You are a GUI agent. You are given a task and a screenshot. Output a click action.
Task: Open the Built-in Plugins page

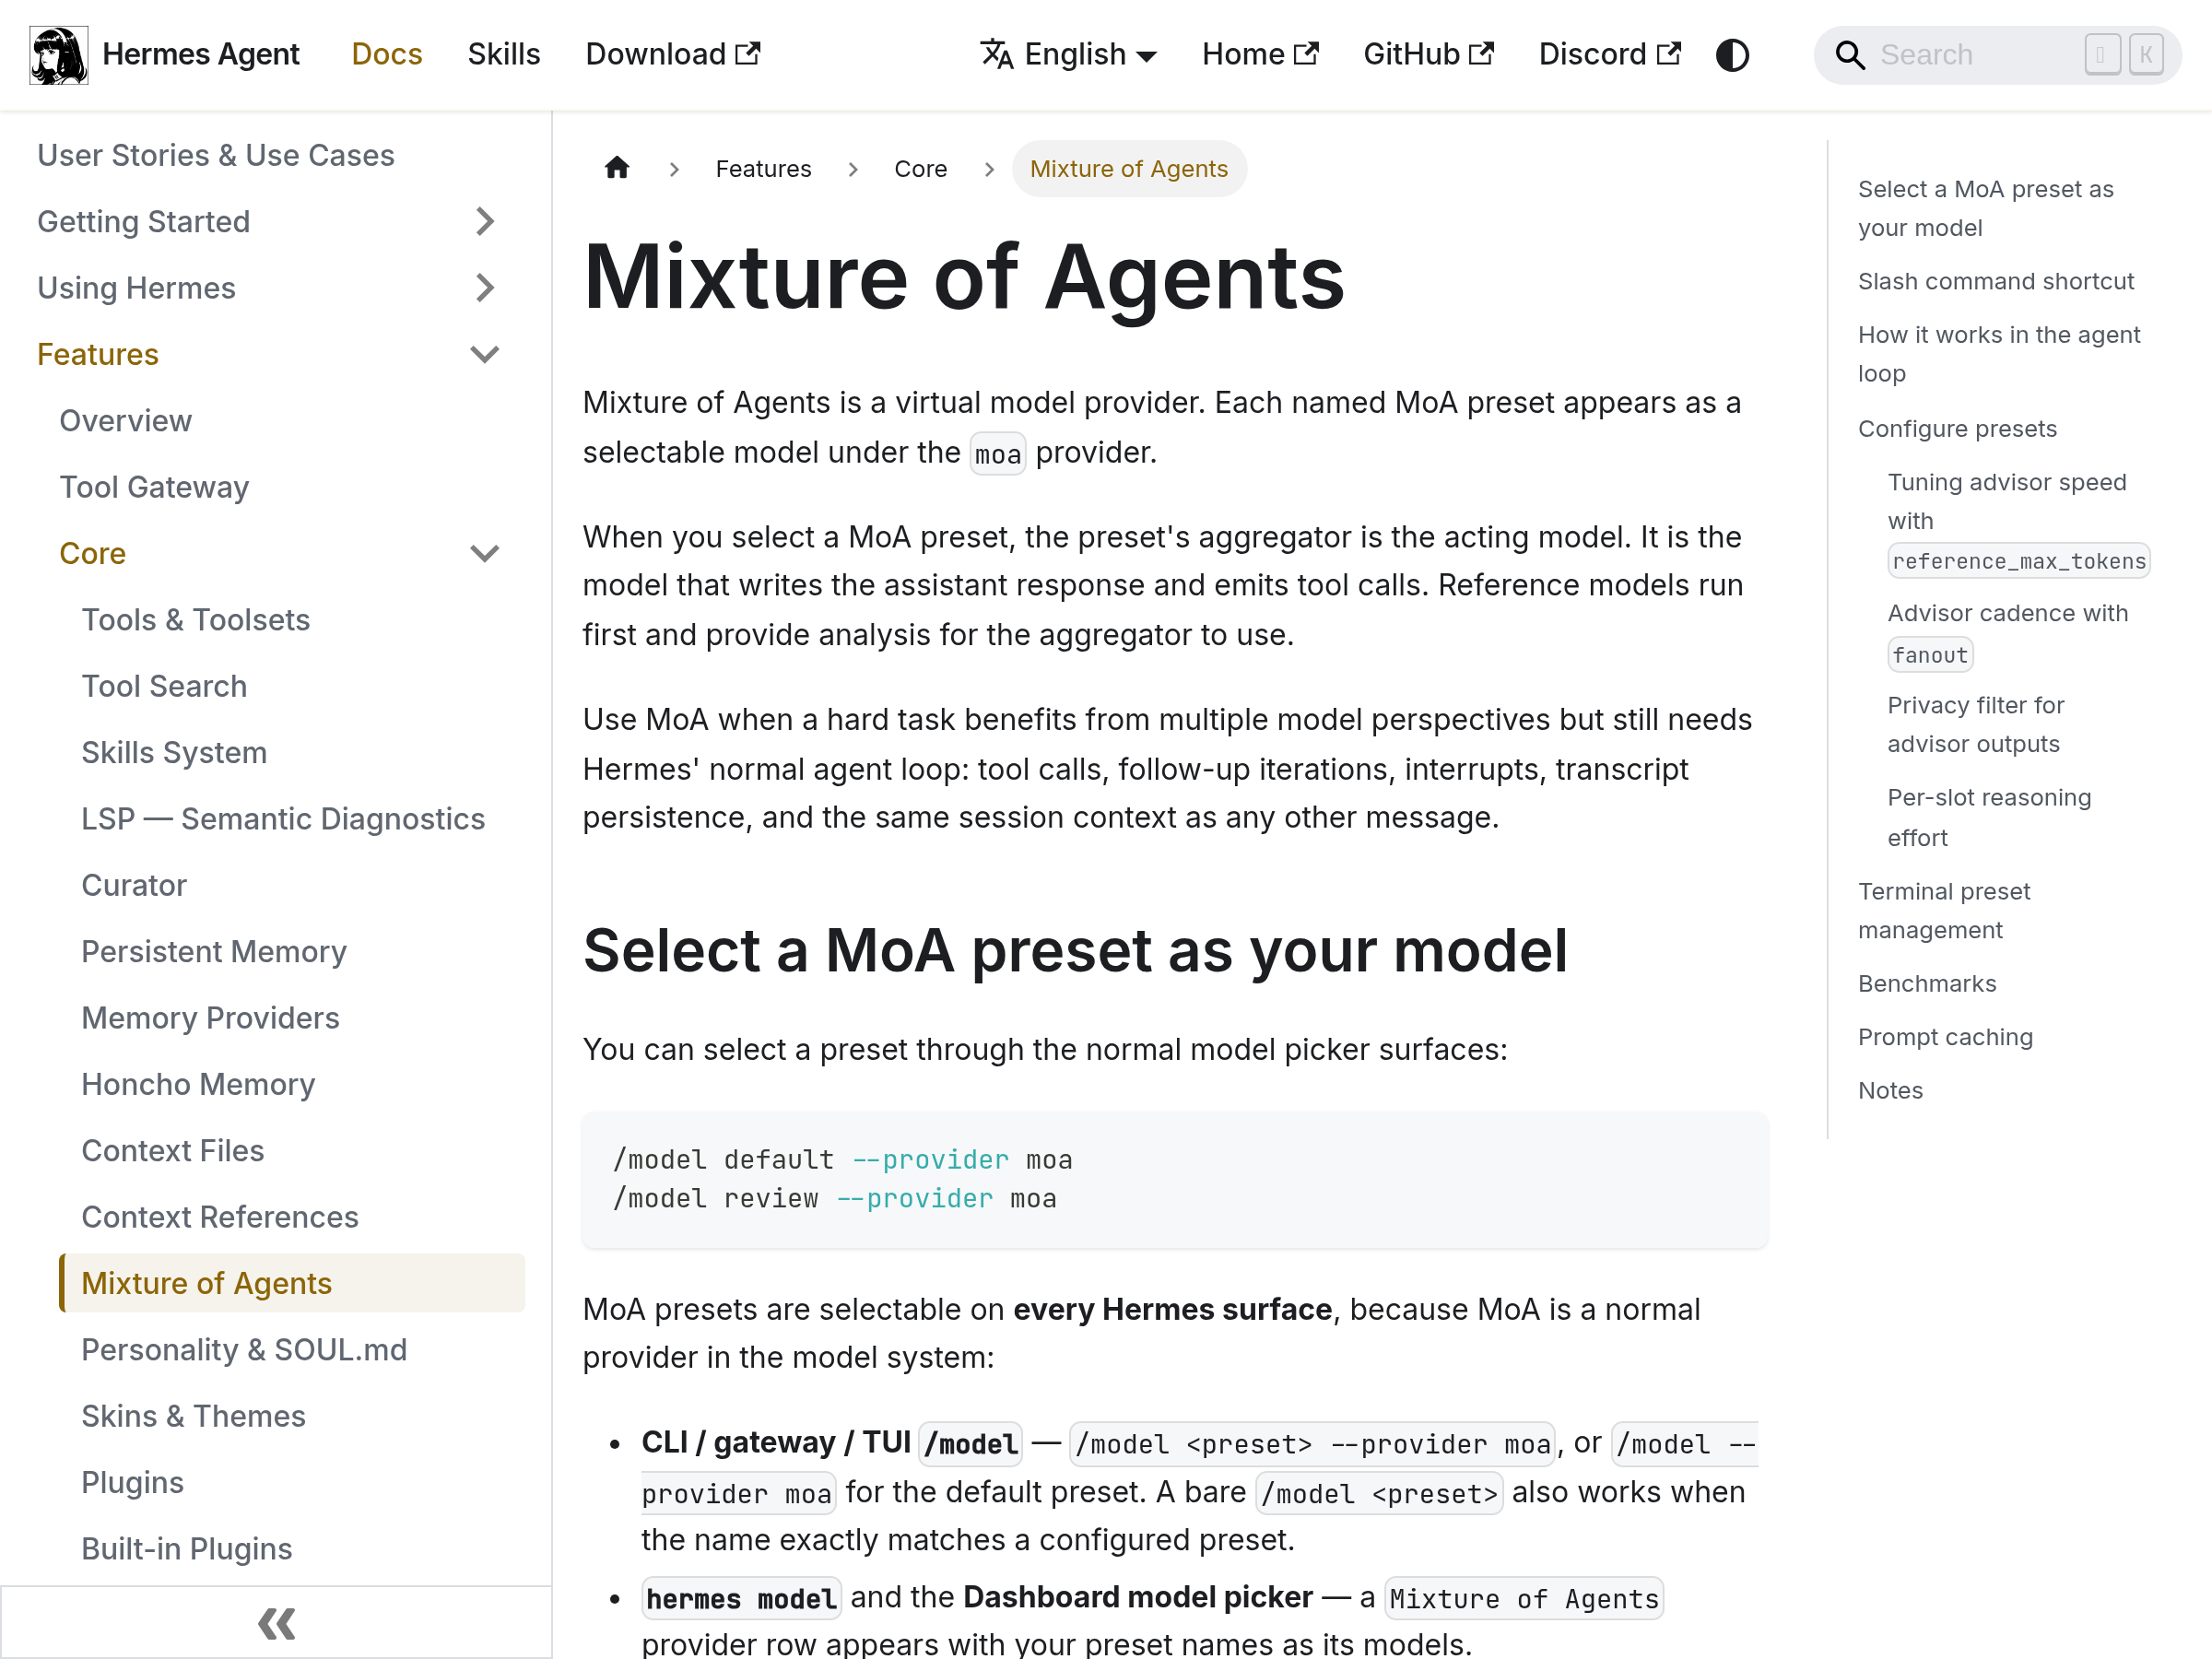(x=187, y=1549)
